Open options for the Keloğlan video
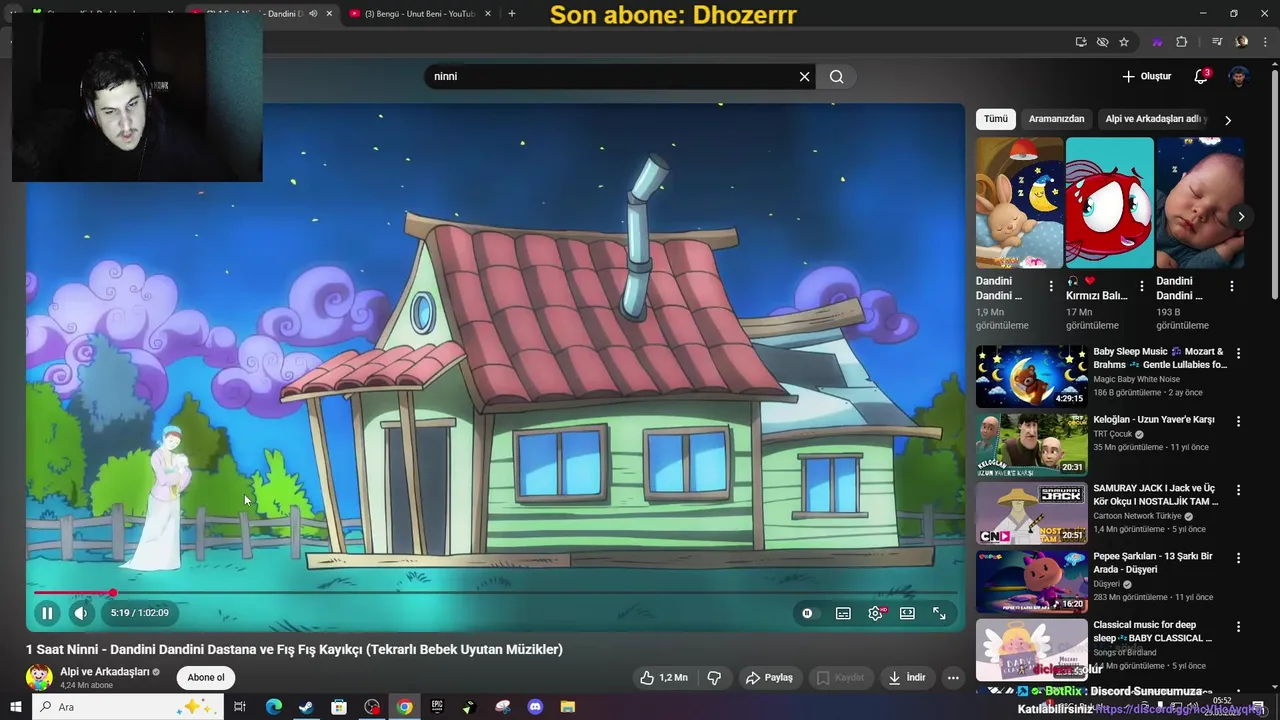The height and width of the screenshot is (720, 1280). (1238, 421)
